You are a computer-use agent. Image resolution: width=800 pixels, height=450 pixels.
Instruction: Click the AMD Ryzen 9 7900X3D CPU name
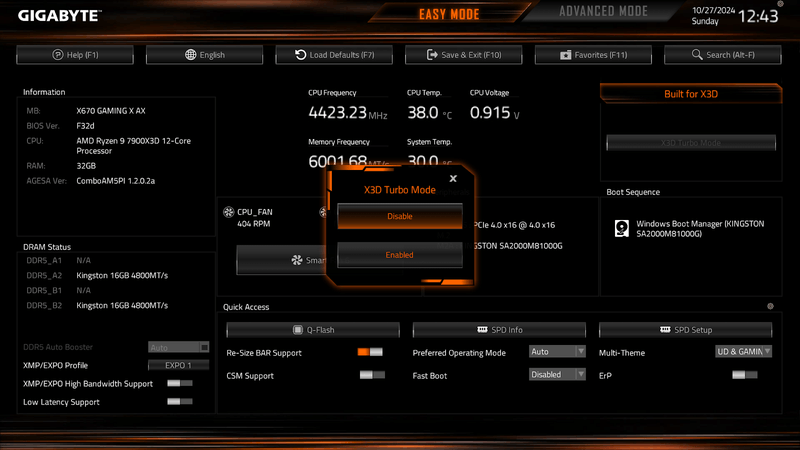[x=134, y=146]
